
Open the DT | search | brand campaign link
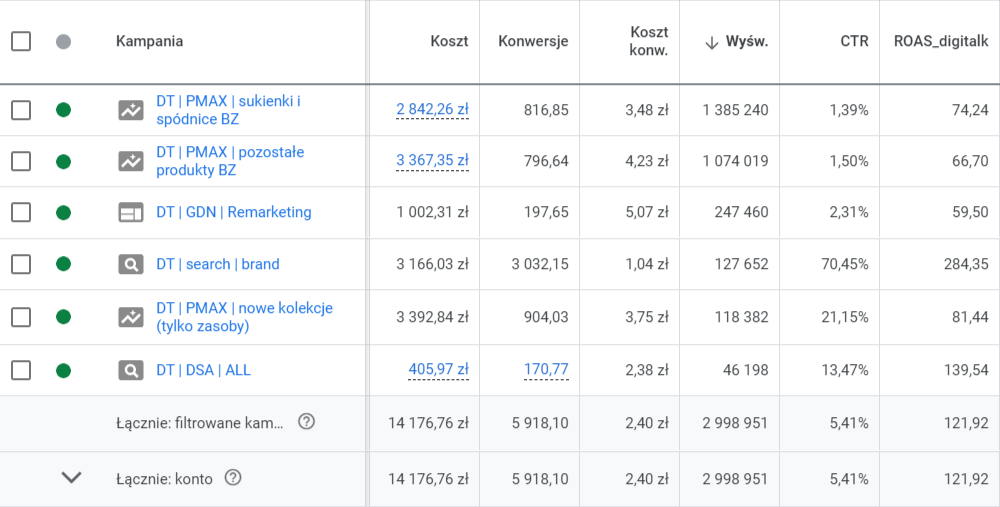[218, 264]
